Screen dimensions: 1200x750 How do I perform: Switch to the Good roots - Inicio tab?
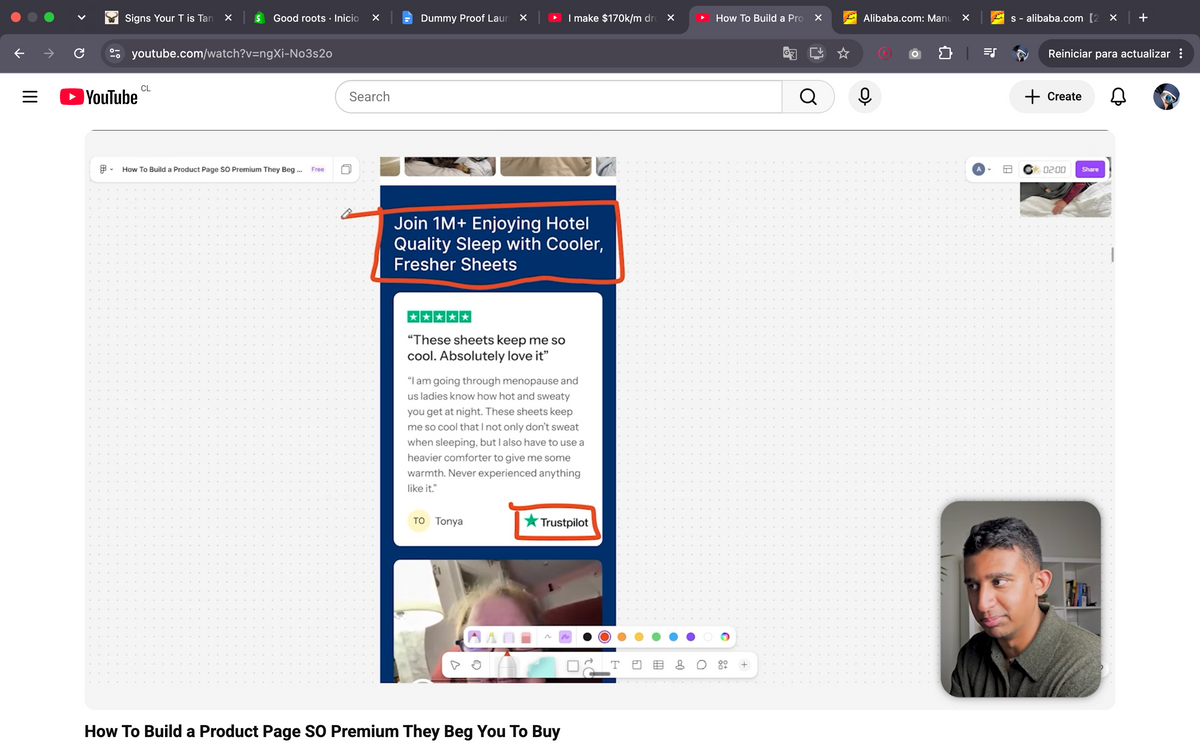[316, 18]
